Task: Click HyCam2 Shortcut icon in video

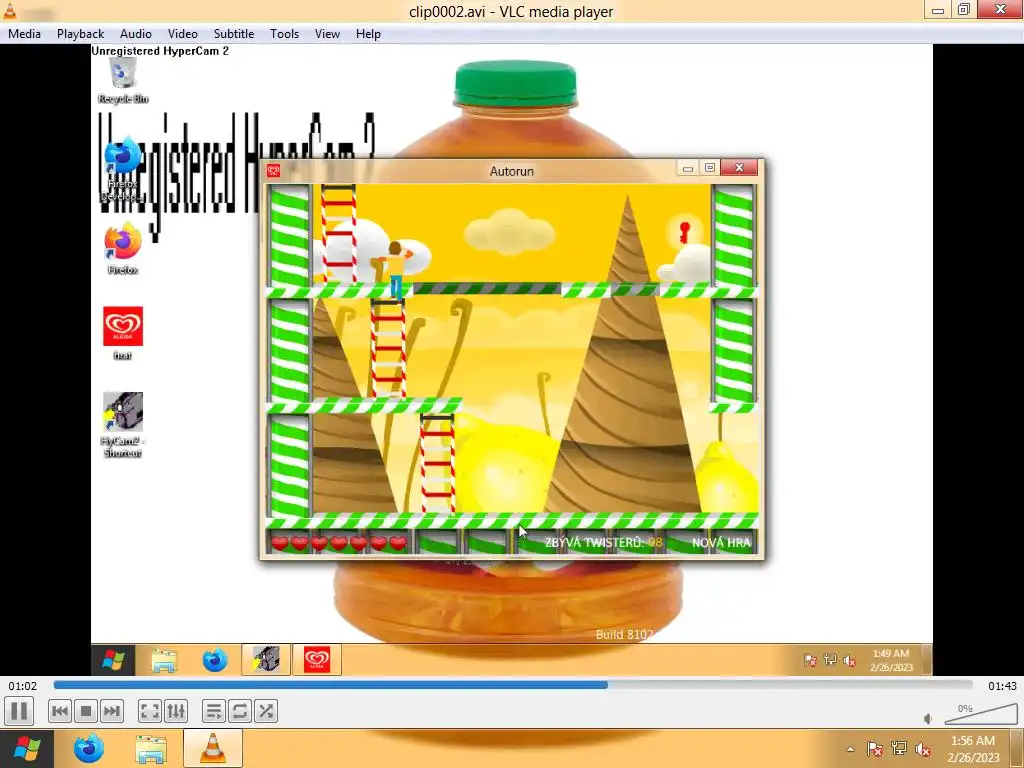Action: (122, 424)
